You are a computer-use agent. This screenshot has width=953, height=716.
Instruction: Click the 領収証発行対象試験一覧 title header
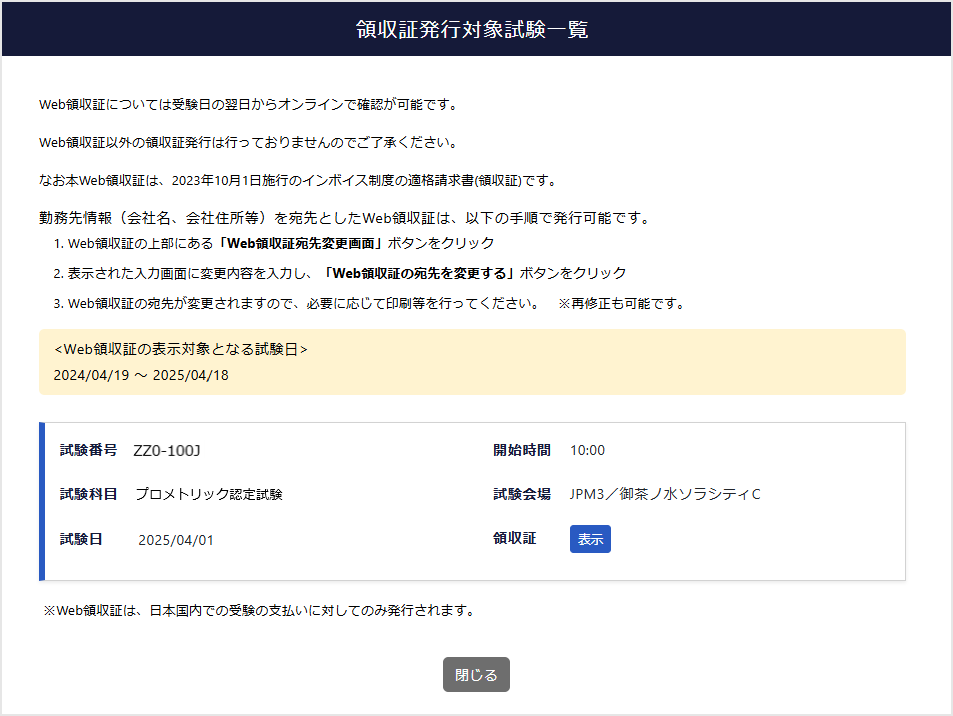(x=476, y=29)
